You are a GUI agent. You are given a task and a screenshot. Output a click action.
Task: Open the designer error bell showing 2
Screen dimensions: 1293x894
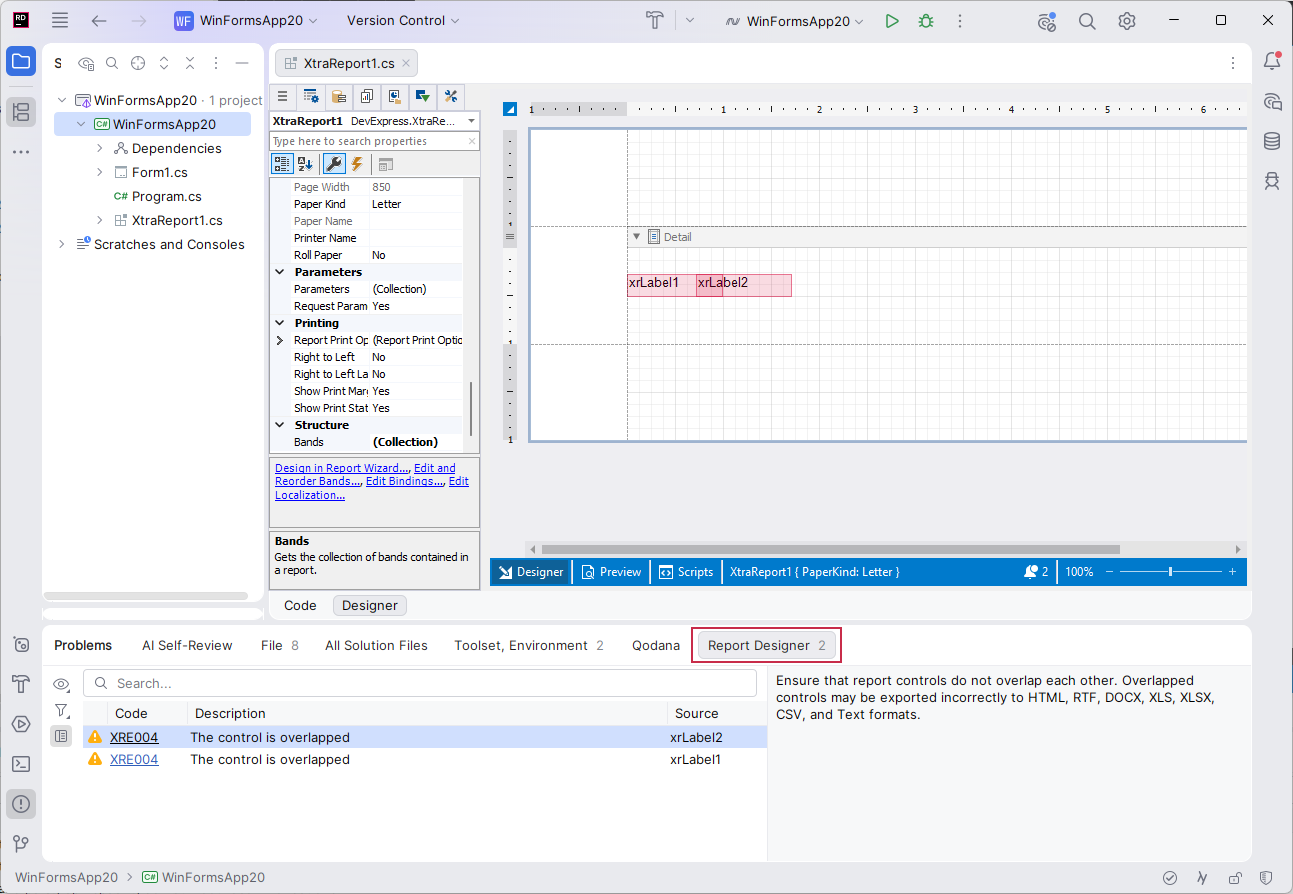(x=1036, y=572)
